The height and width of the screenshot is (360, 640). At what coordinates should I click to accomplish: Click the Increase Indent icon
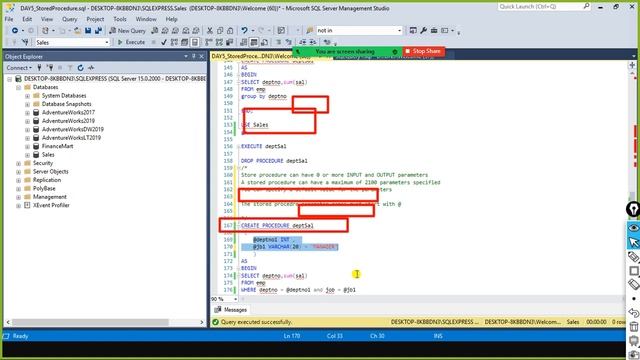tap(313, 42)
